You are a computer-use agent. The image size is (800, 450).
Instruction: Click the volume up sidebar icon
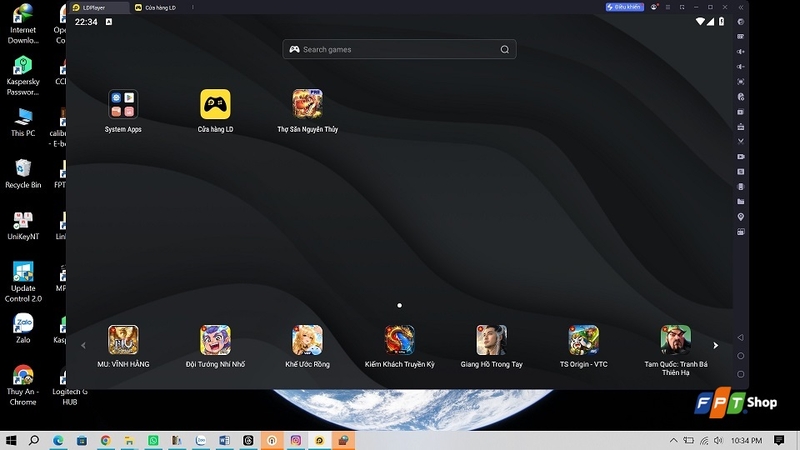point(741,52)
